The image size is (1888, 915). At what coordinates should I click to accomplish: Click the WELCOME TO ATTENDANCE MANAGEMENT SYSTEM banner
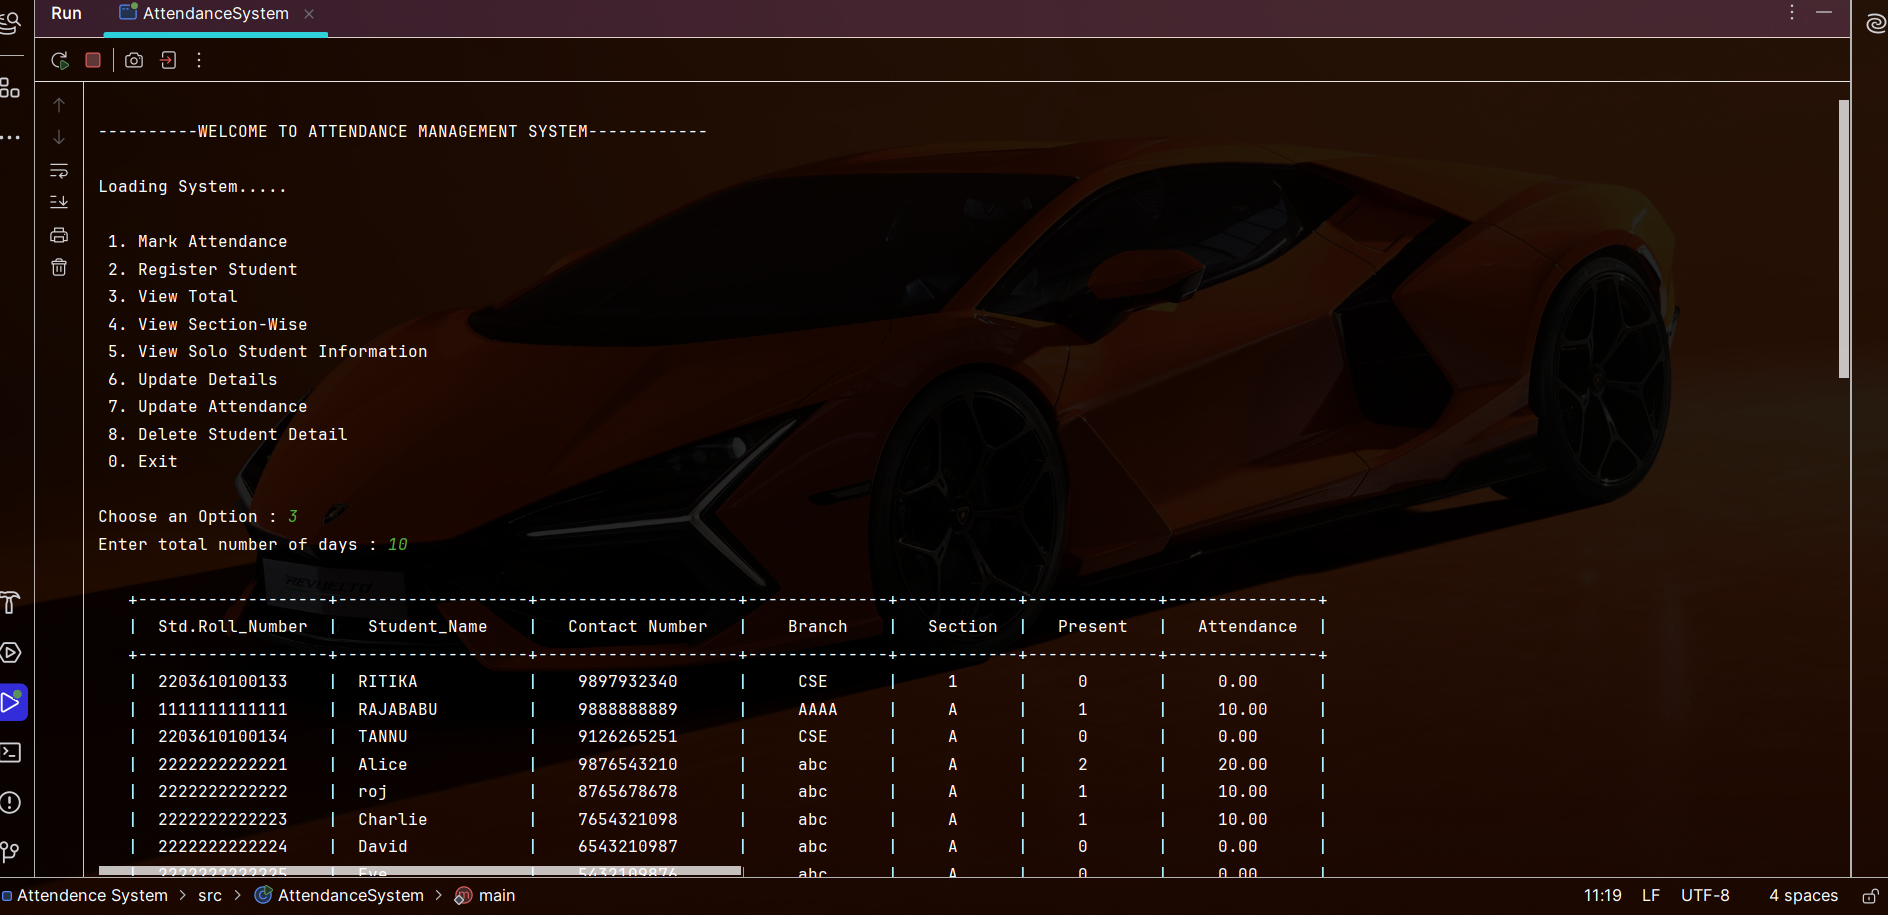pyautogui.click(x=403, y=132)
